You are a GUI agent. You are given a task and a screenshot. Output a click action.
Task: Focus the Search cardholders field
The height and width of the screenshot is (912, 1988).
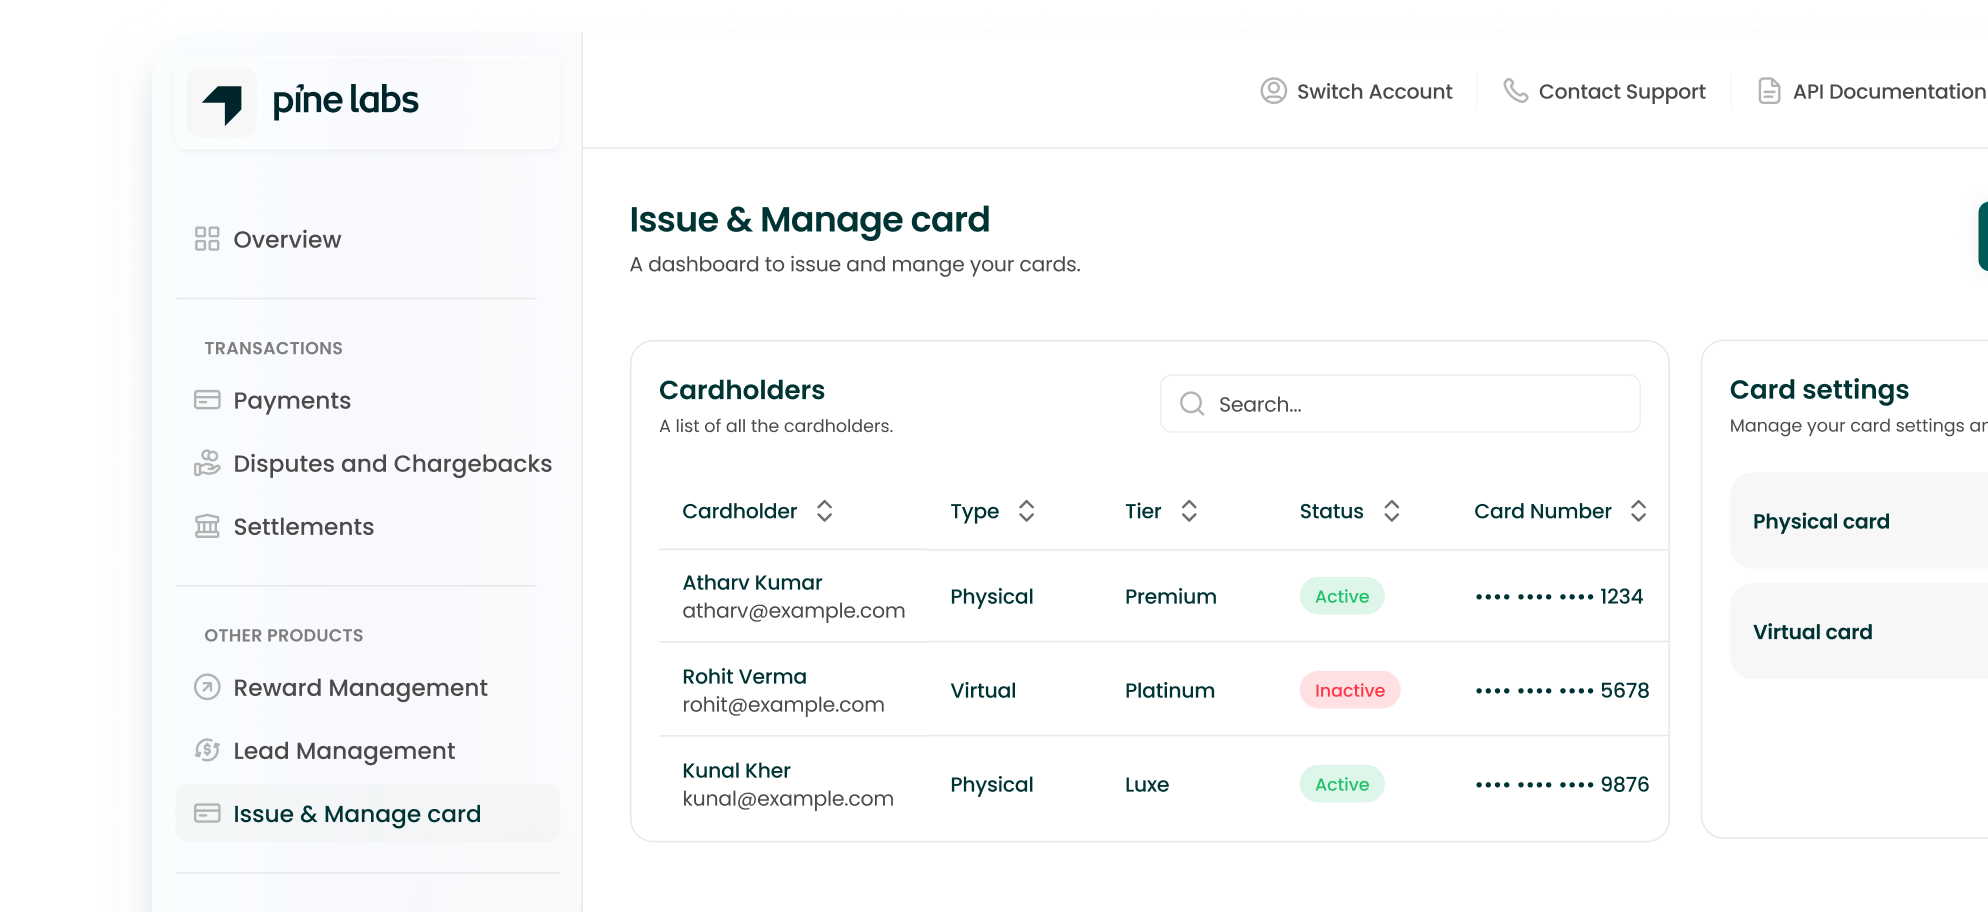tap(1400, 404)
